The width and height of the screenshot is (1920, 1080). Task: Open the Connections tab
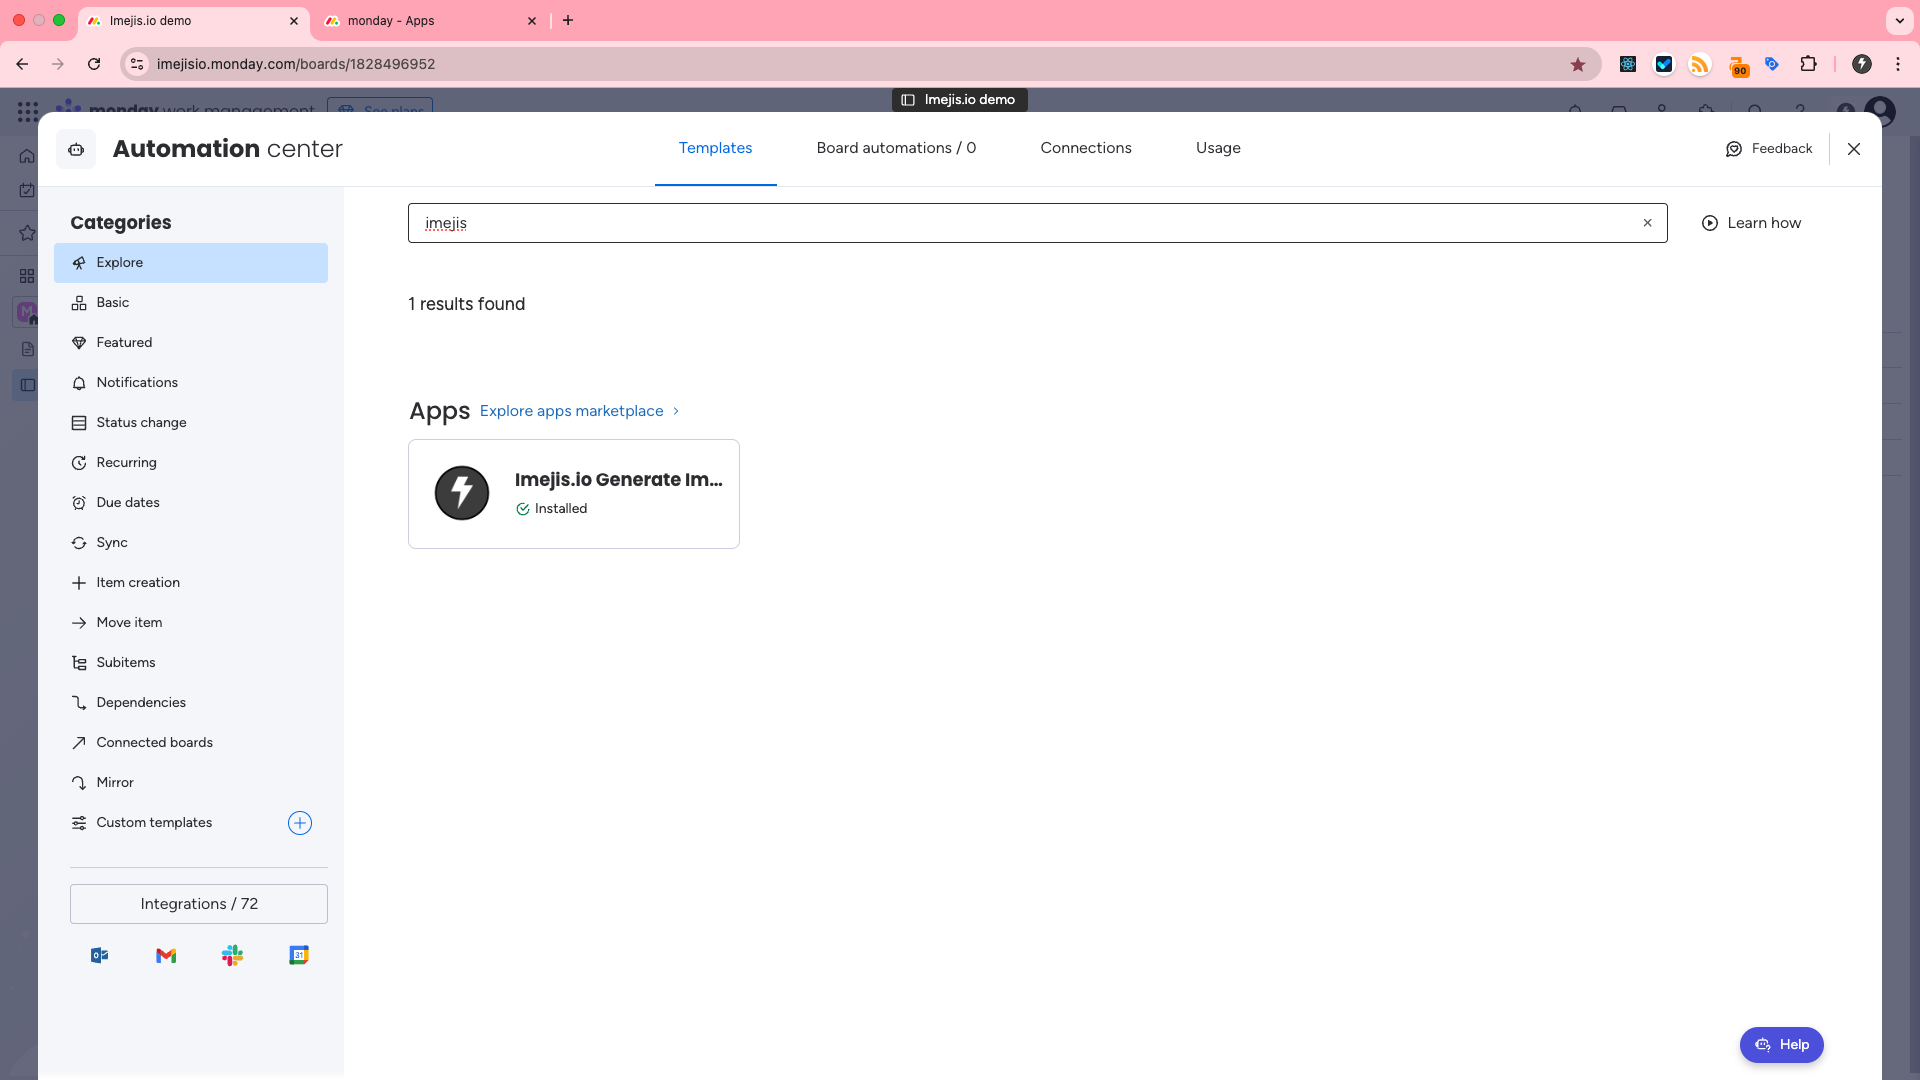pyautogui.click(x=1086, y=148)
